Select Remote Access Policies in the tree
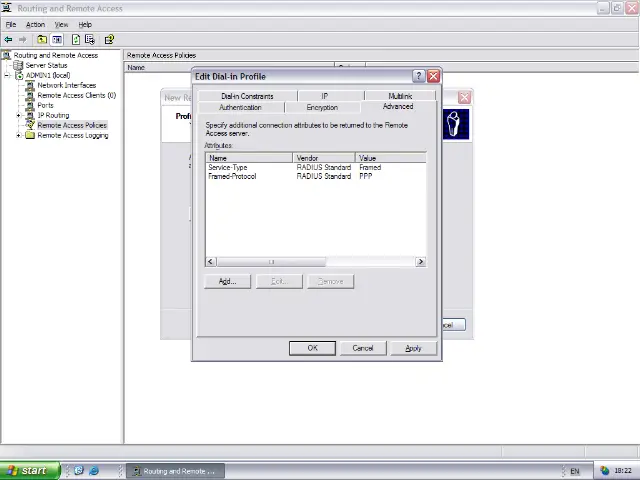Screen dimensions: 640x480 click(x=72, y=125)
